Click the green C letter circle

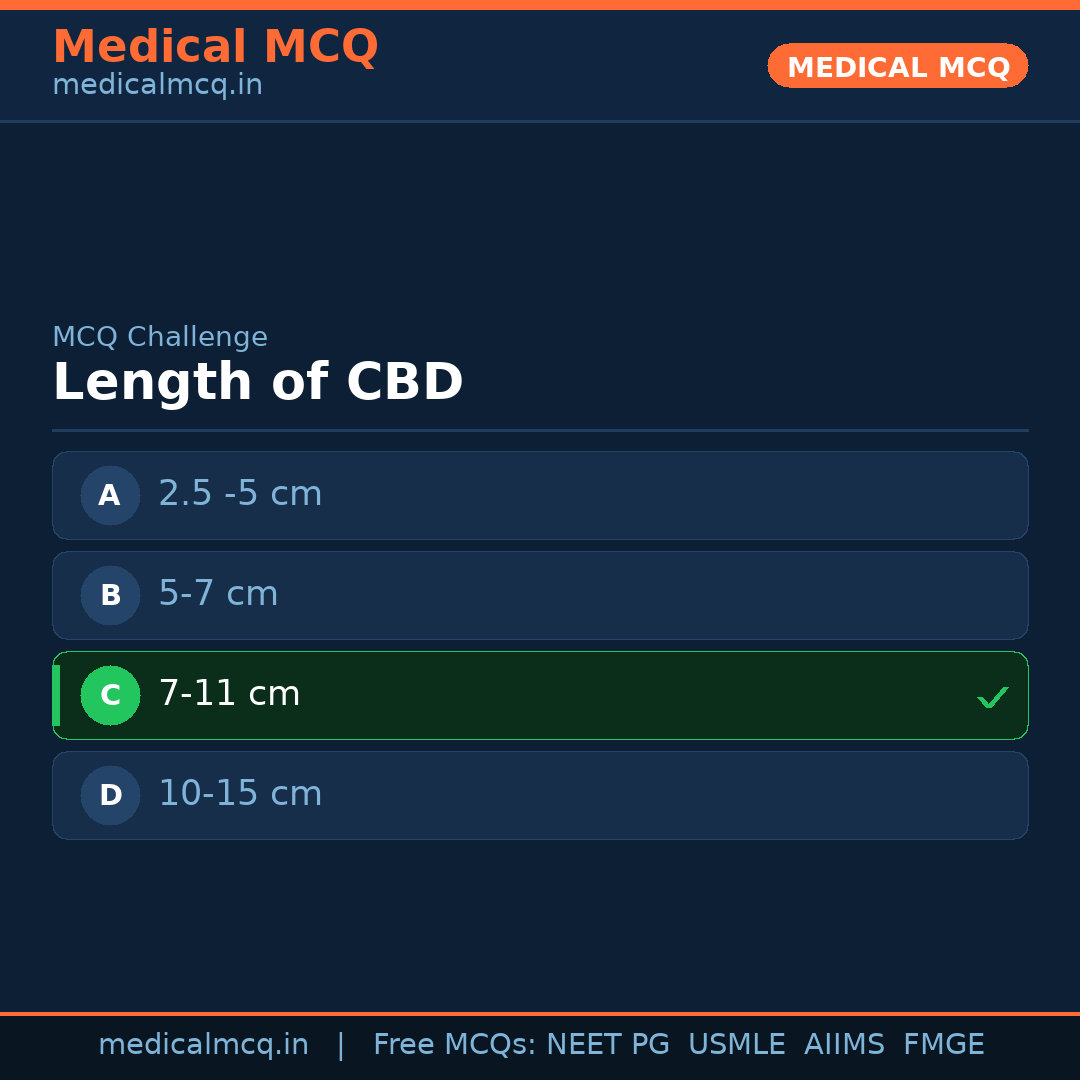pyautogui.click(x=110, y=695)
